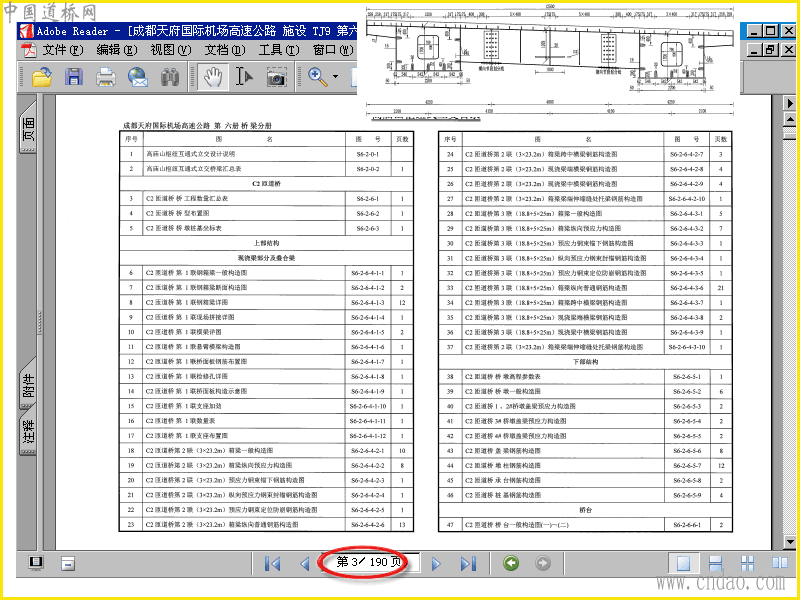Image resolution: width=800 pixels, height=600 pixels.
Task: Click drawing number S6-2-6-4-2-10
Action: coord(687,198)
